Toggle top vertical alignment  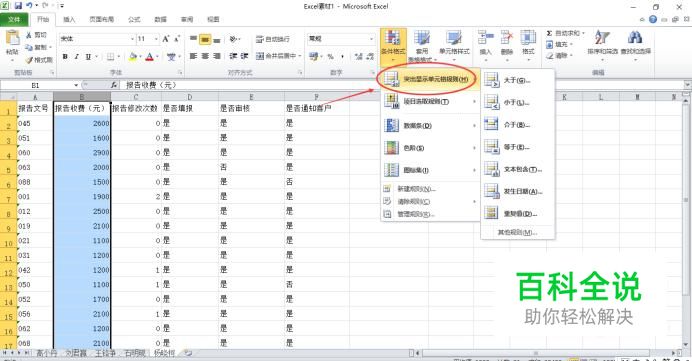click(194, 39)
